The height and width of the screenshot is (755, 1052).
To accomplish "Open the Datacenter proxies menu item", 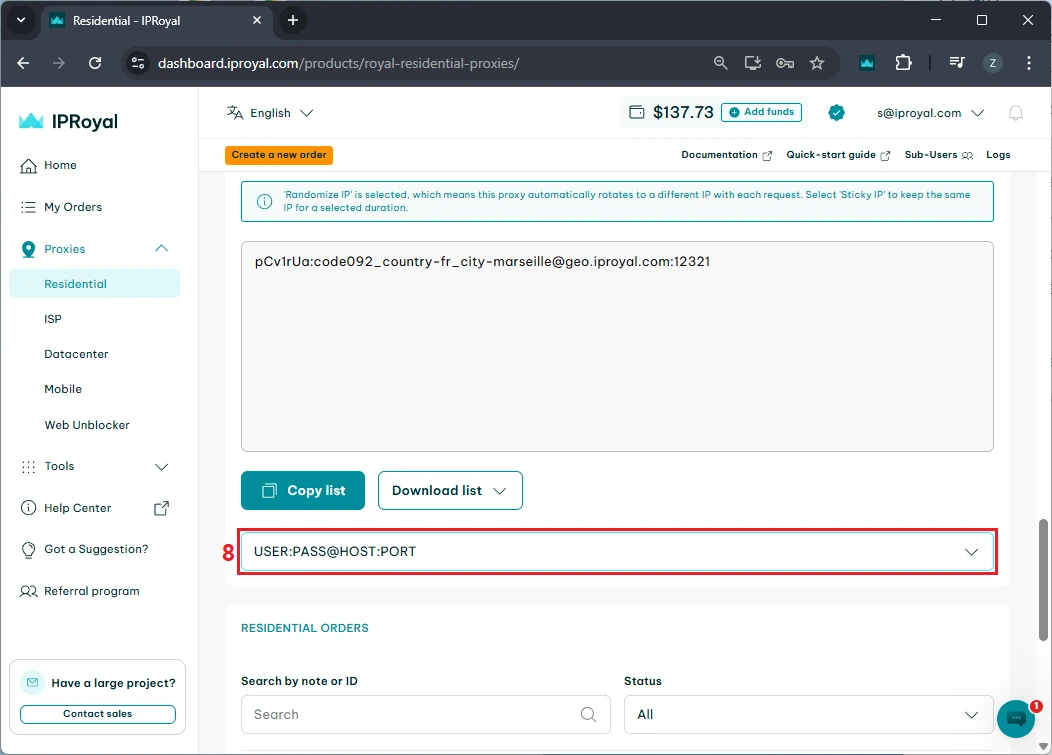I will click(x=76, y=354).
